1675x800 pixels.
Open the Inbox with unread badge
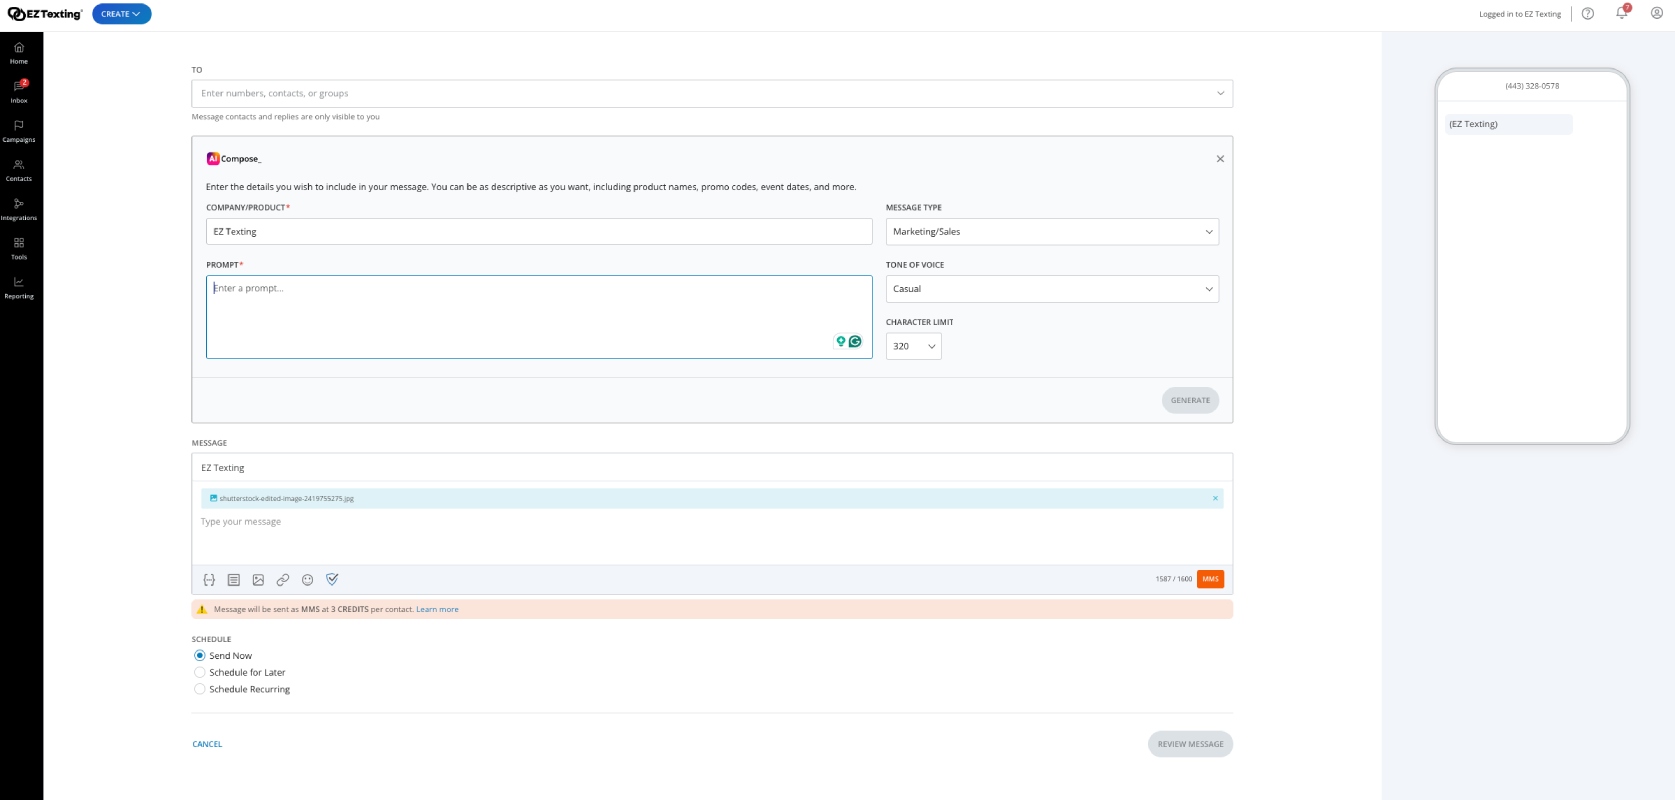[x=19, y=92]
